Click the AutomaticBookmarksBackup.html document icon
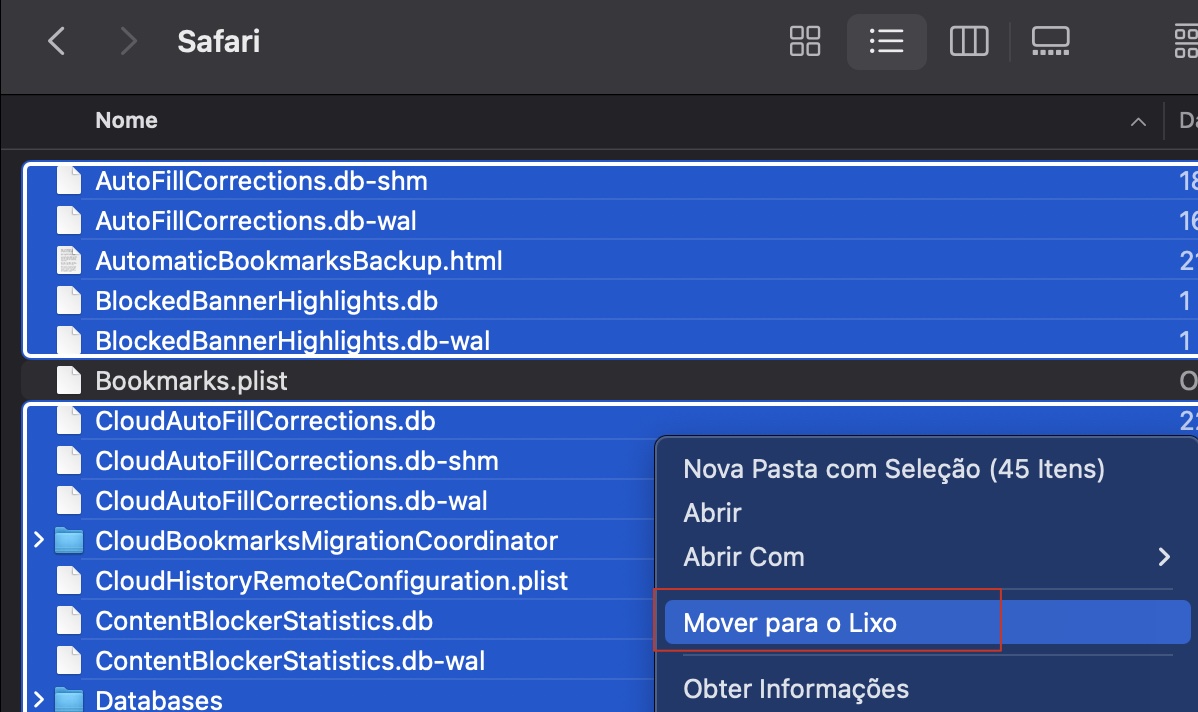Image resolution: width=1198 pixels, height=712 pixels. click(69, 260)
